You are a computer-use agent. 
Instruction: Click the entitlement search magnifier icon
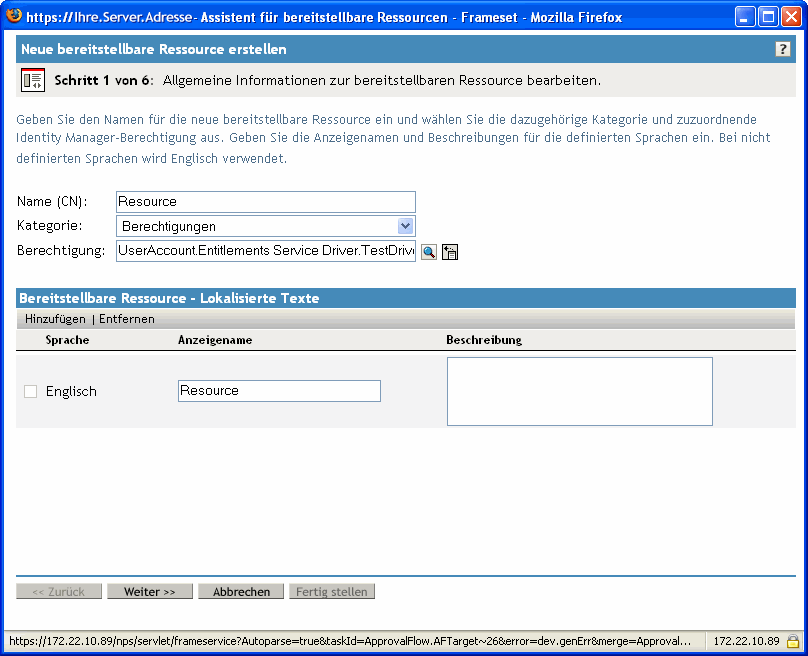tap(429, 252)
